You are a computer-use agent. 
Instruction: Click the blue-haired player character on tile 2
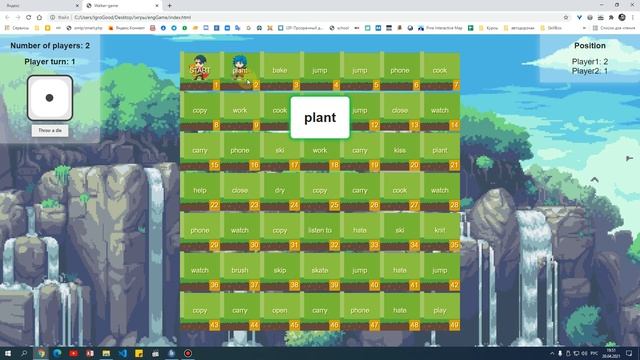tap(240, 67)
